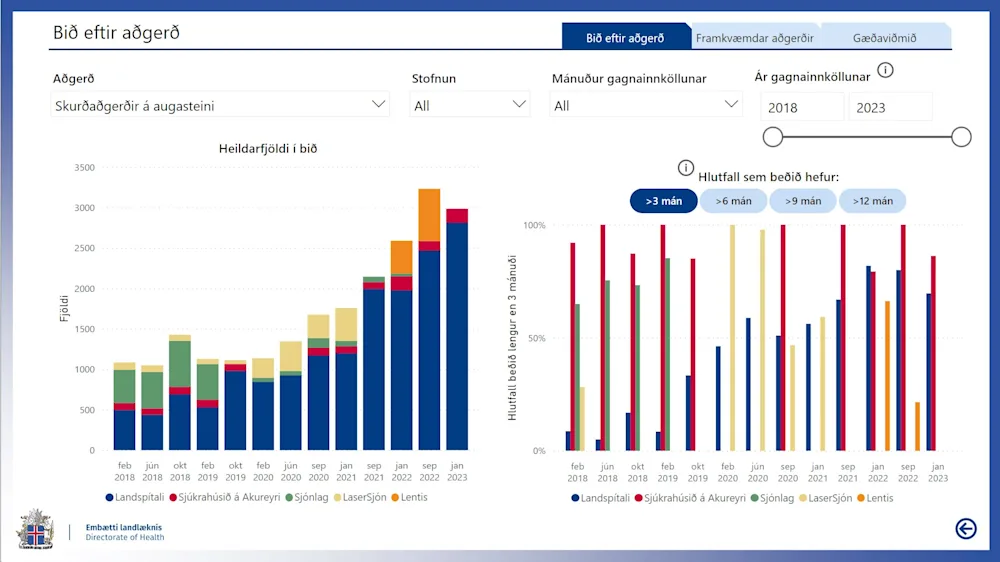Click the start year 2018 input field
The image size is (1000, 562).
click(802, 107)
